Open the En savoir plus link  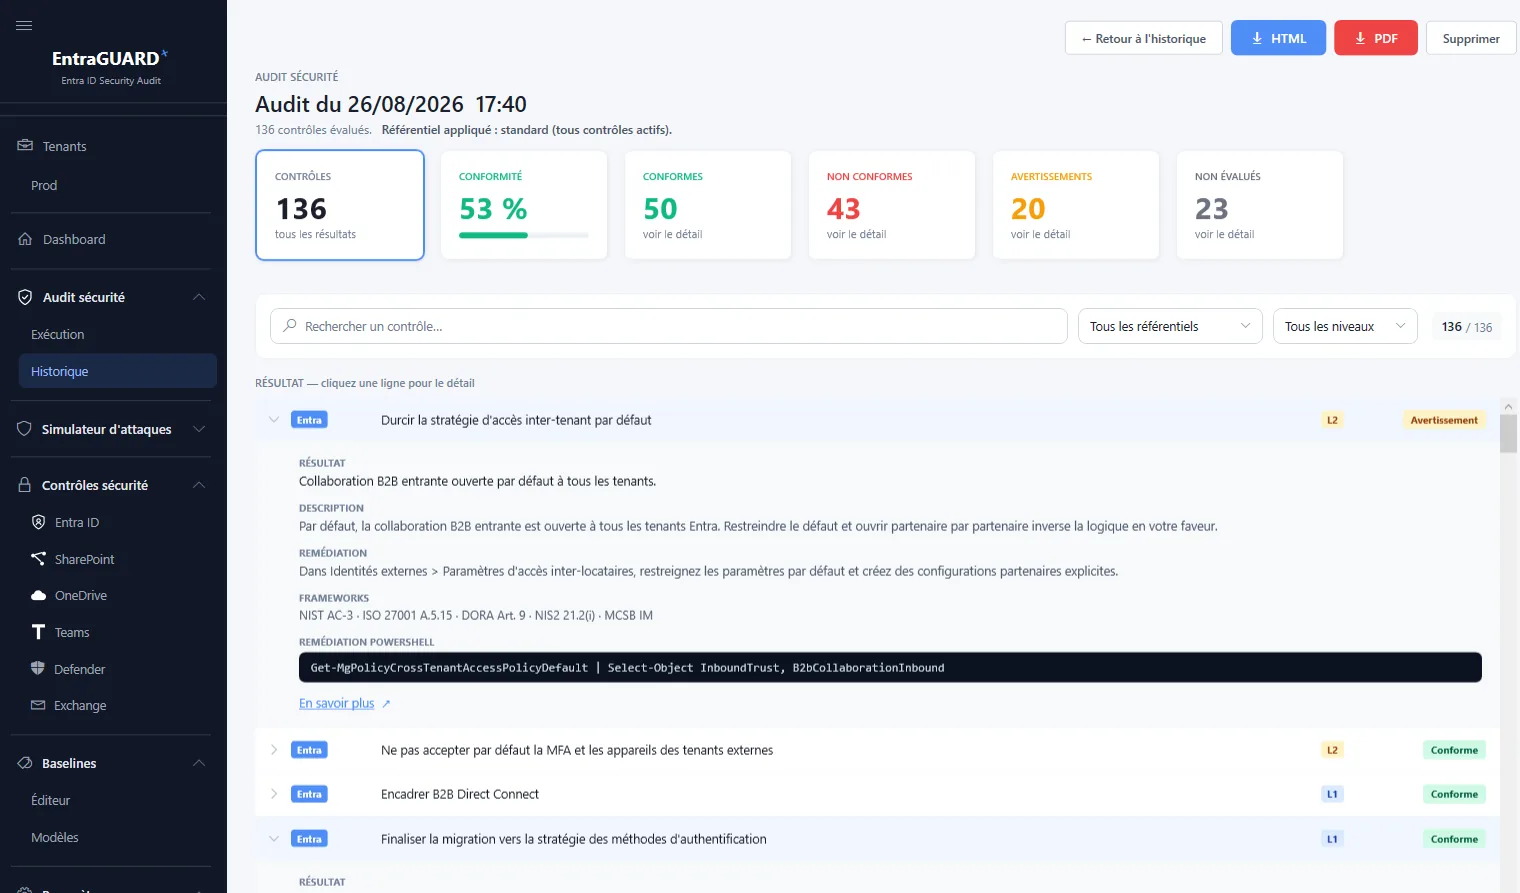(336, 703)
